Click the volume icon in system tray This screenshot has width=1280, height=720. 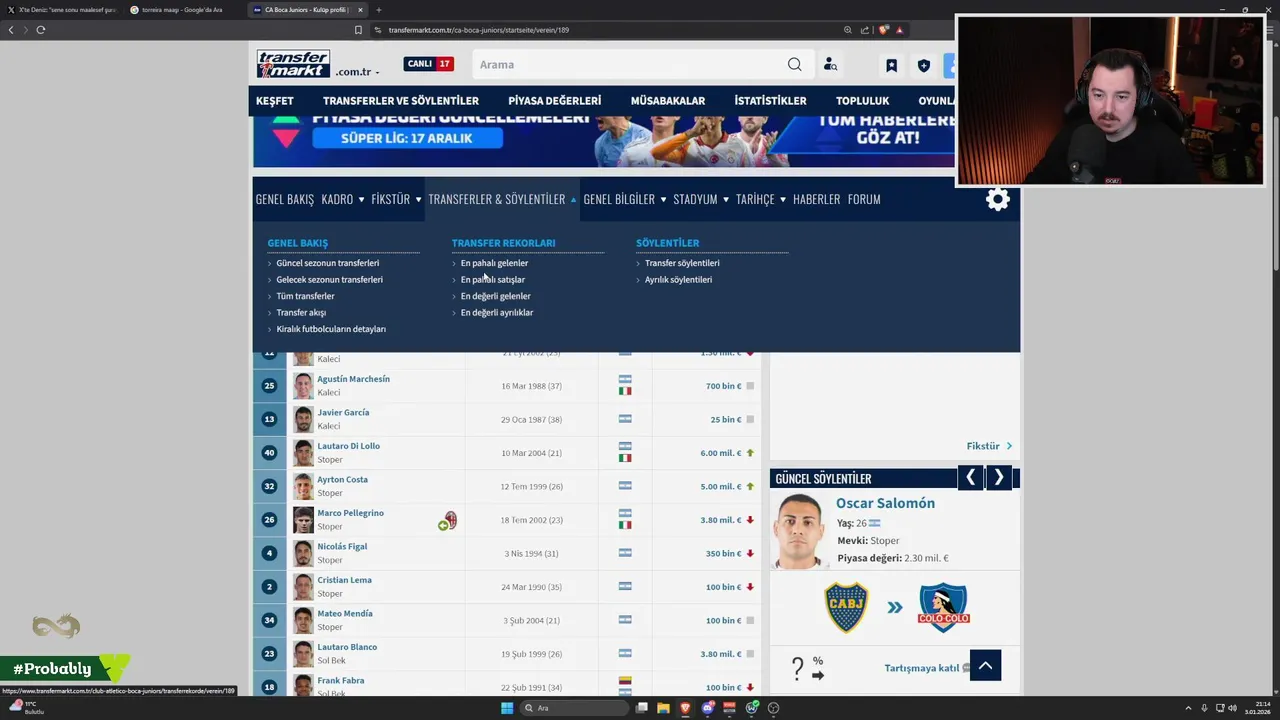[1232, 708]
